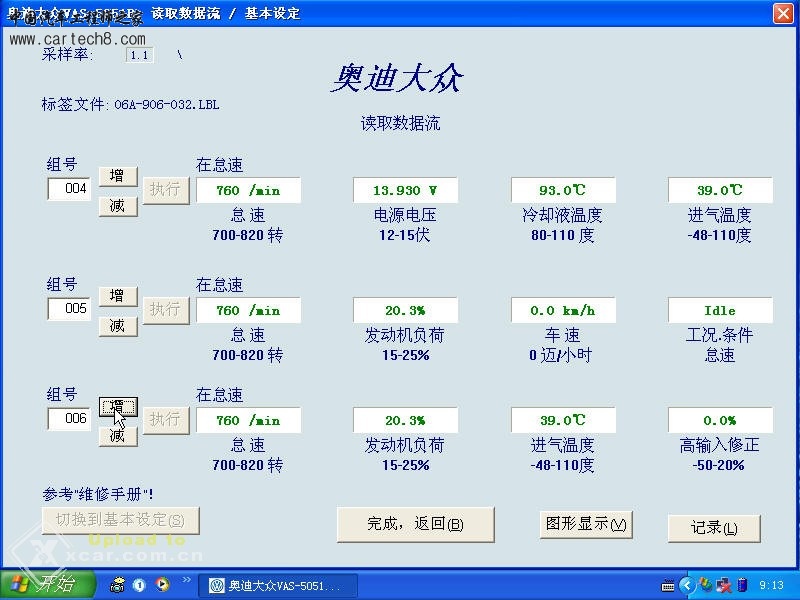The height and width of the screenshot is (600, 800).
Task: Select the Idle operating condition value
Action: (x=720, y=310)
